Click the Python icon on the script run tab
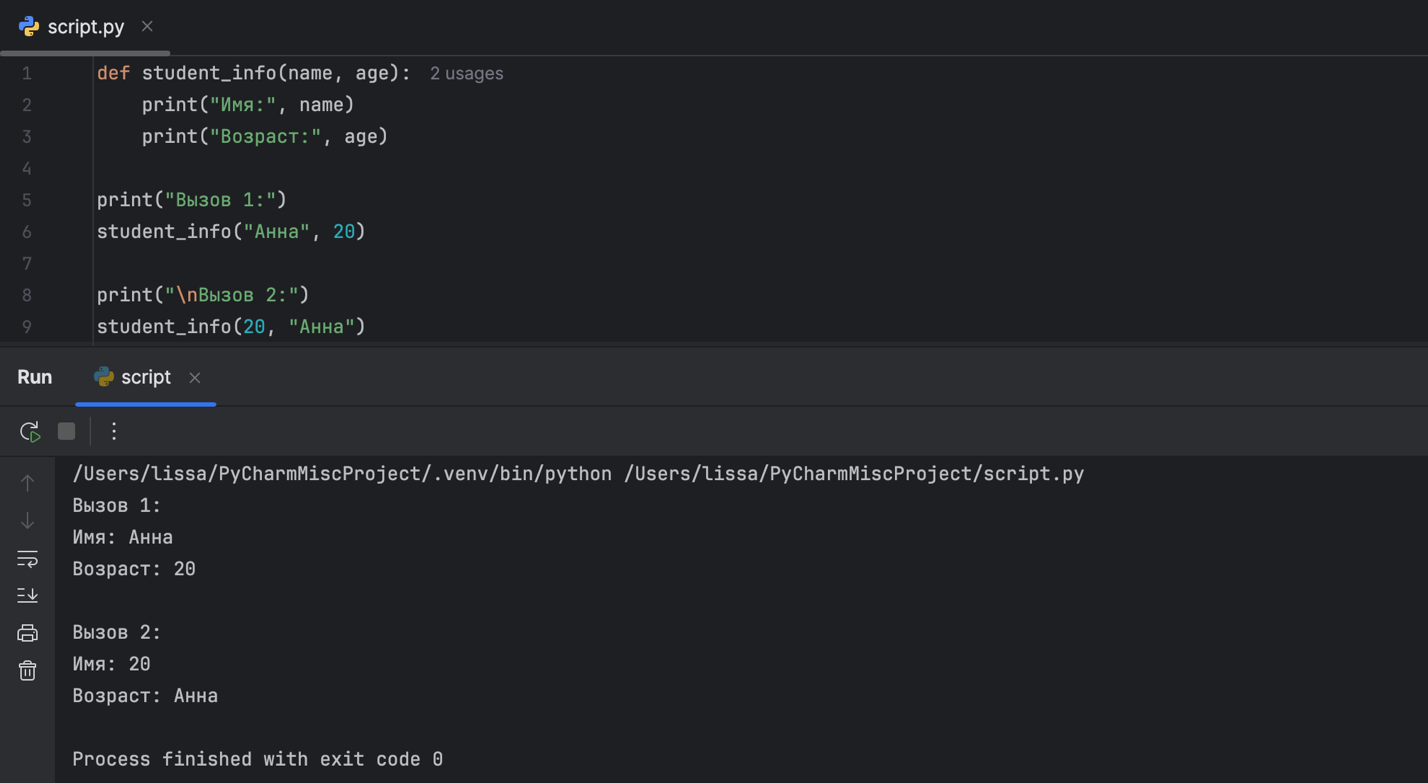1428x783 pixels. (x=103, y=377)
